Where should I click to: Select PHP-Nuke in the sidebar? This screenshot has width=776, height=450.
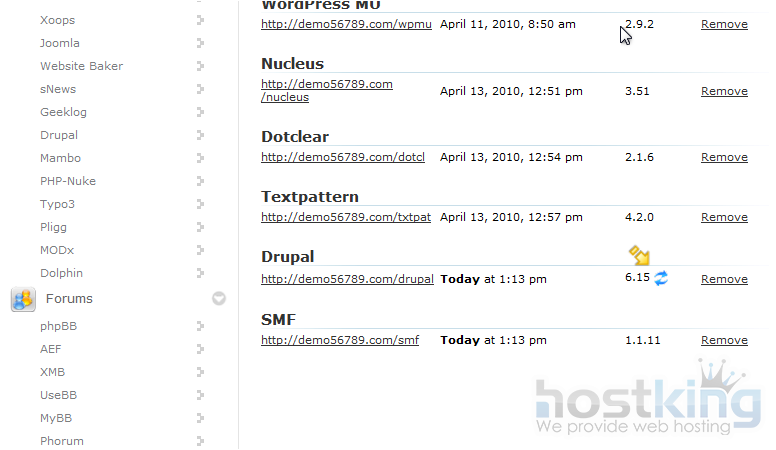68,181
